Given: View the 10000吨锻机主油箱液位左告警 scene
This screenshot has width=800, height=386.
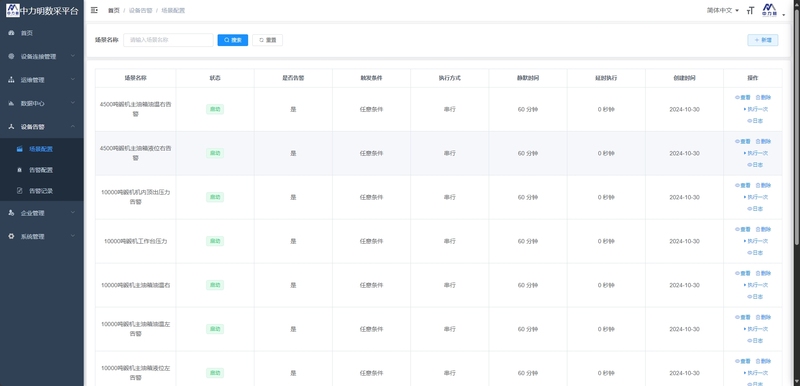Looking at the screenshot, I should pos(743,361).
